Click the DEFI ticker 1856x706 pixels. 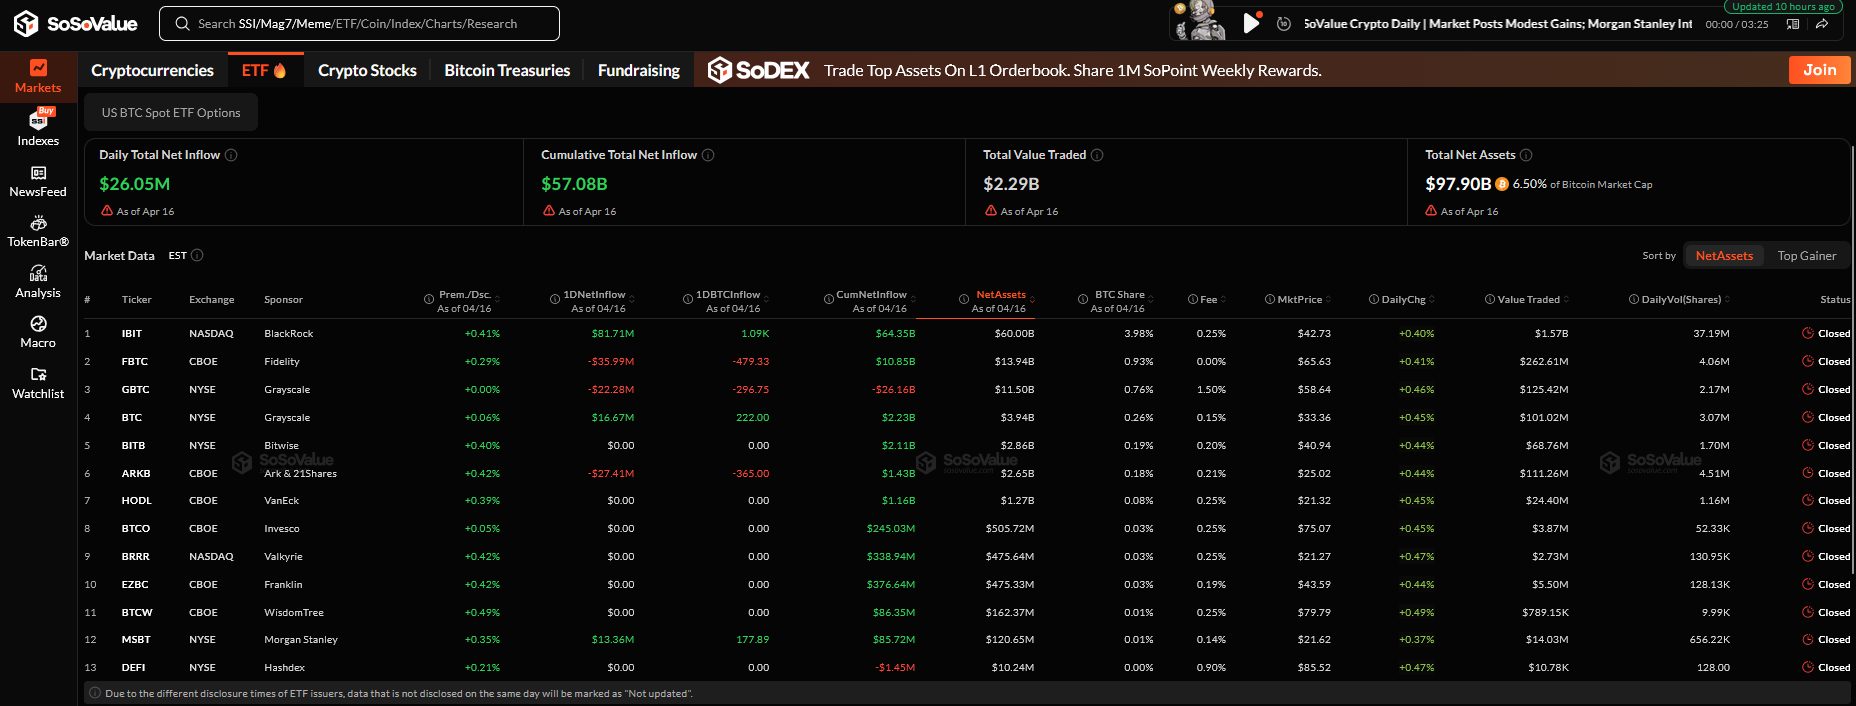coord(133,667)
